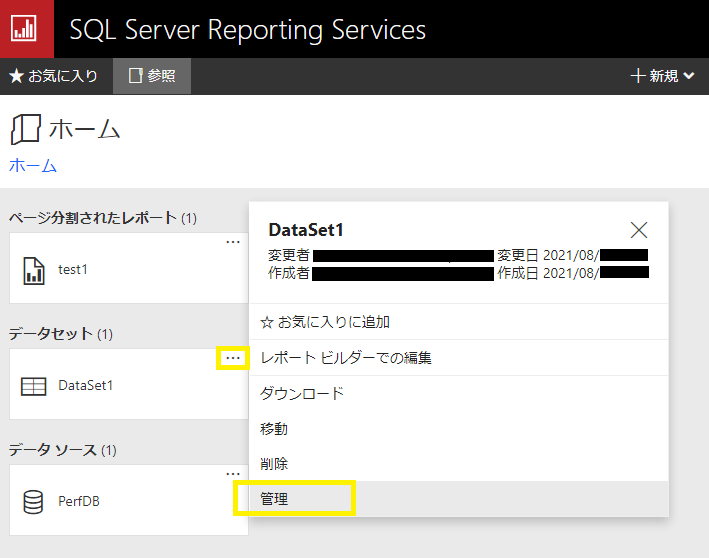
Task: Choose 移動 in the DataSet1 menu
Action: [x=459, y=428]
